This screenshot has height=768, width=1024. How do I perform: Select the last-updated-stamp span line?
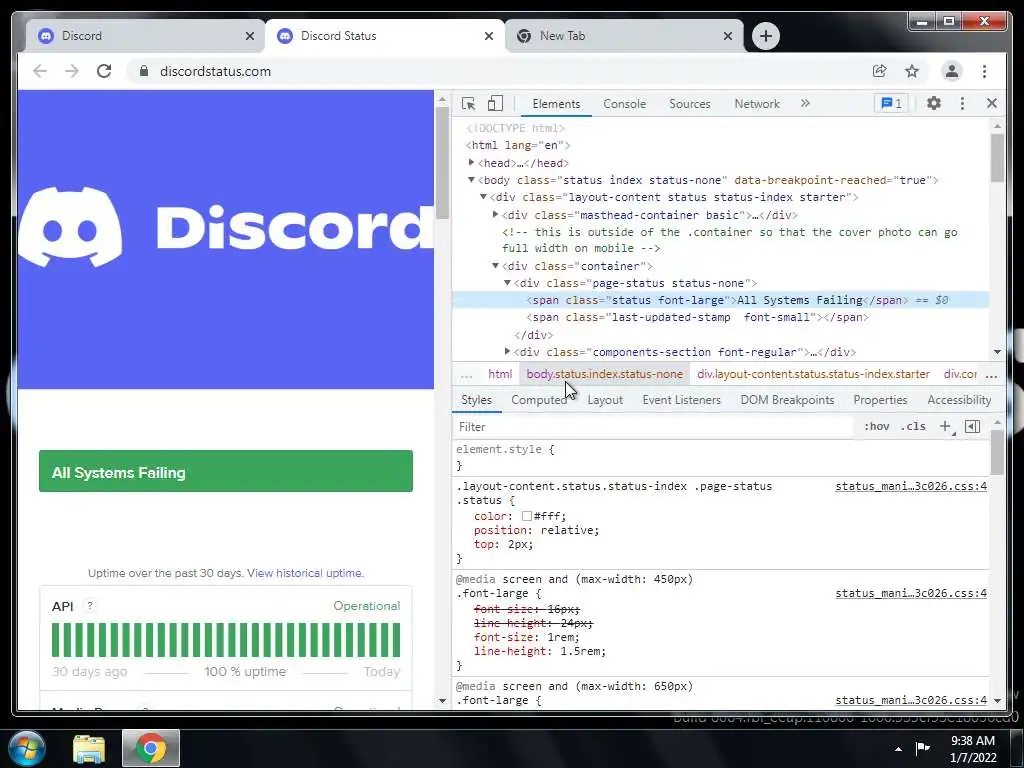coord(697,317)
